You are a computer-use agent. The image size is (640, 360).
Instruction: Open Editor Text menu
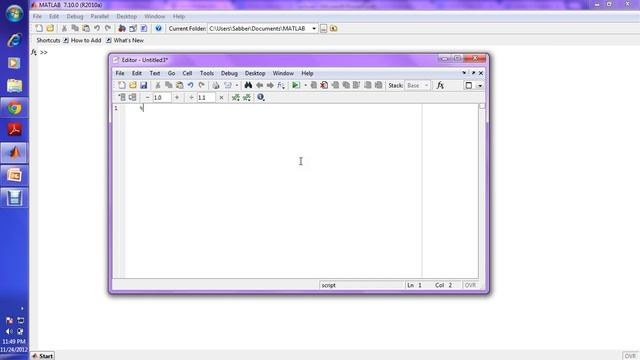155,73
